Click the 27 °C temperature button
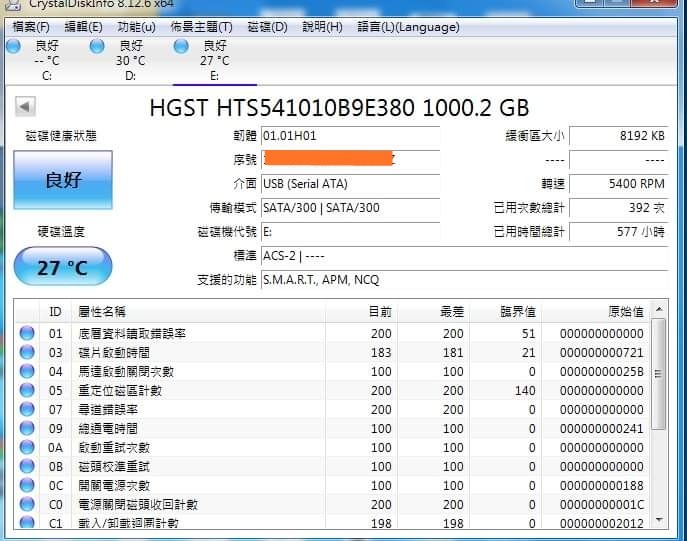 tap(63, 268)
